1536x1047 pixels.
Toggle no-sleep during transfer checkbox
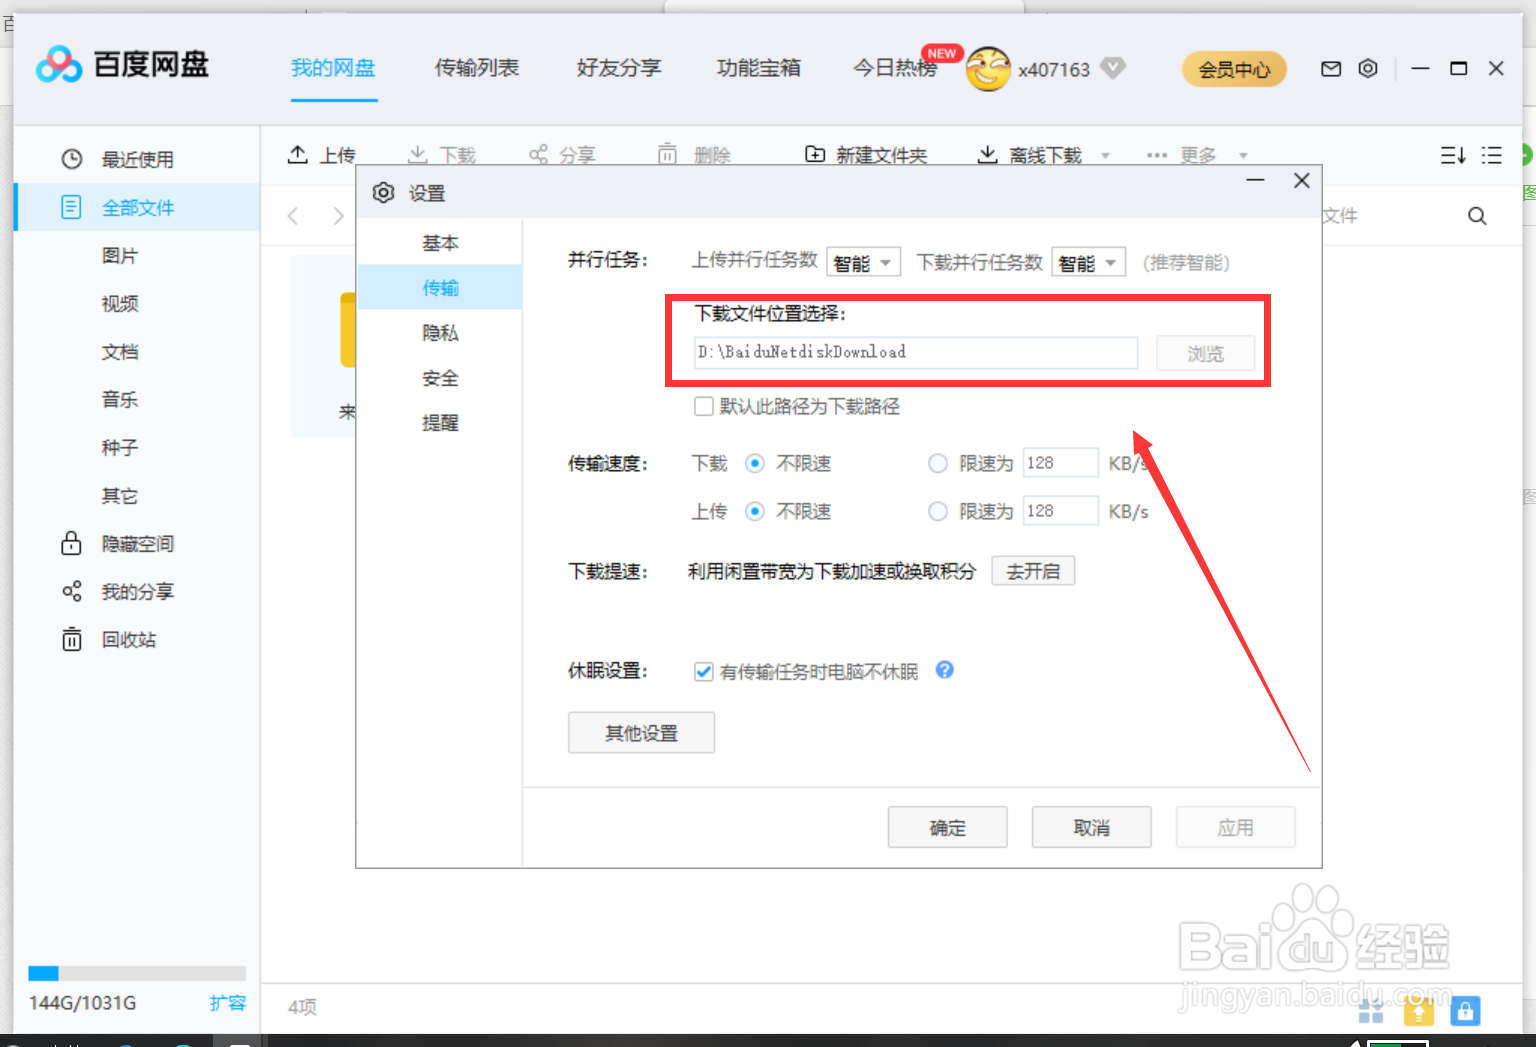point(704,671)
